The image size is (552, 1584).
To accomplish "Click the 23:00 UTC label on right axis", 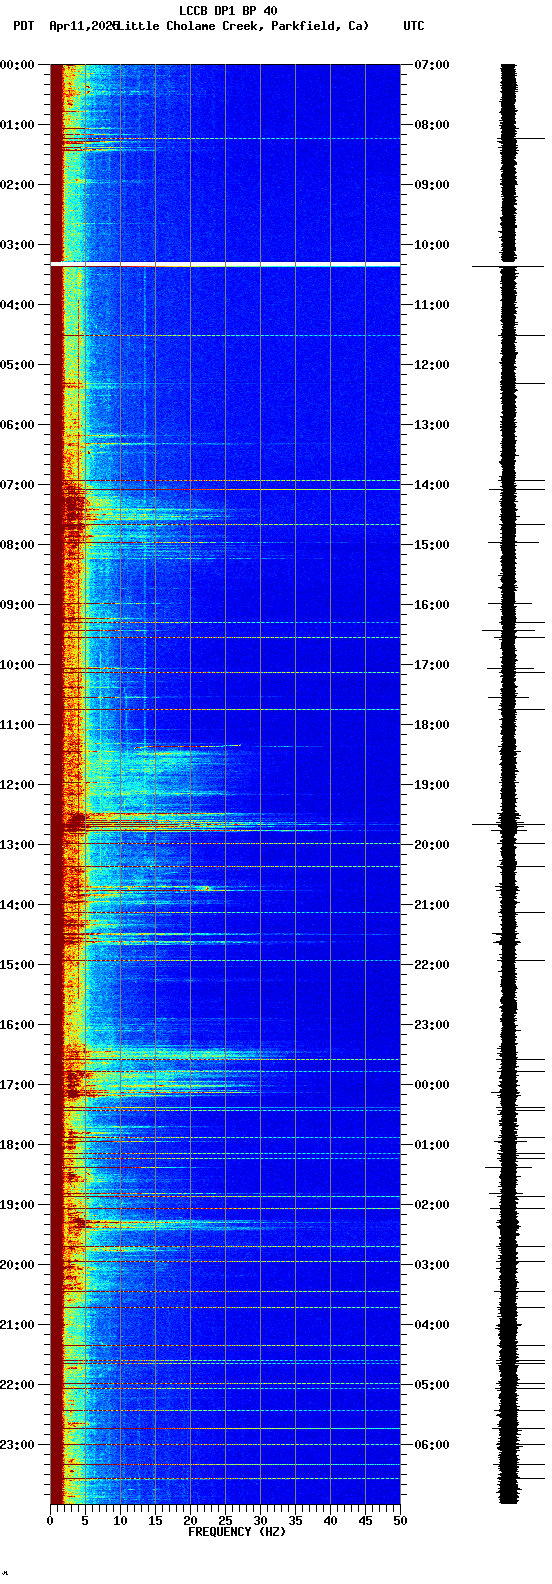I will (x=432, y=1025).
